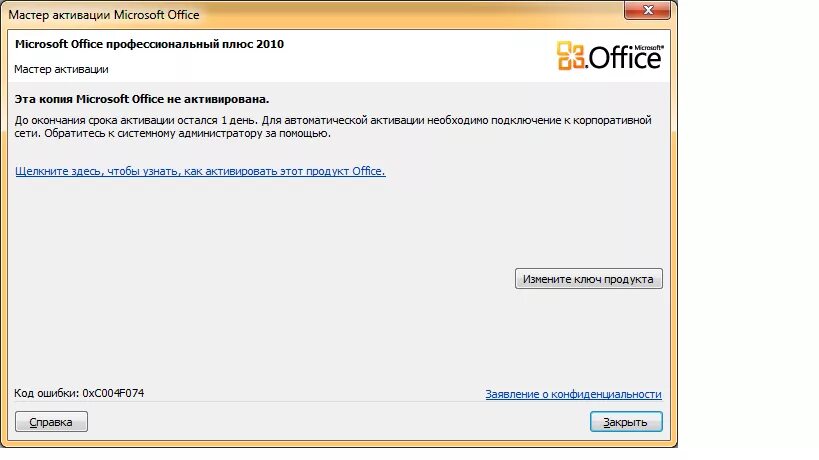This screenshot has height=460, width=819.
Task: Click the Закрыть button
Action: tap(626, 422)
